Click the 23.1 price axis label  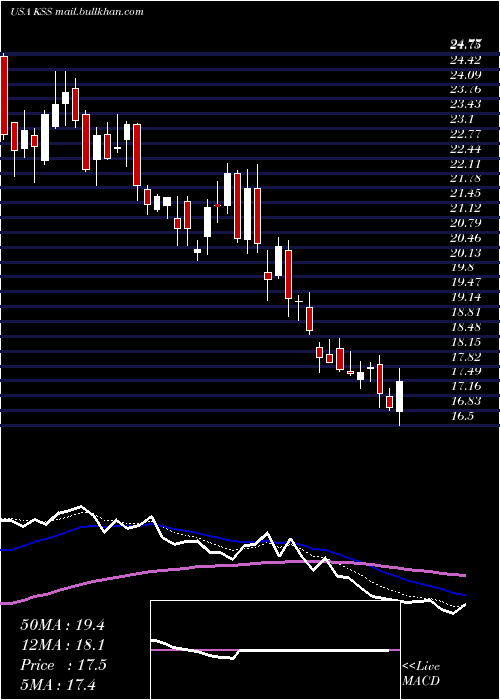pyautogui.click(x=462, y=119)
